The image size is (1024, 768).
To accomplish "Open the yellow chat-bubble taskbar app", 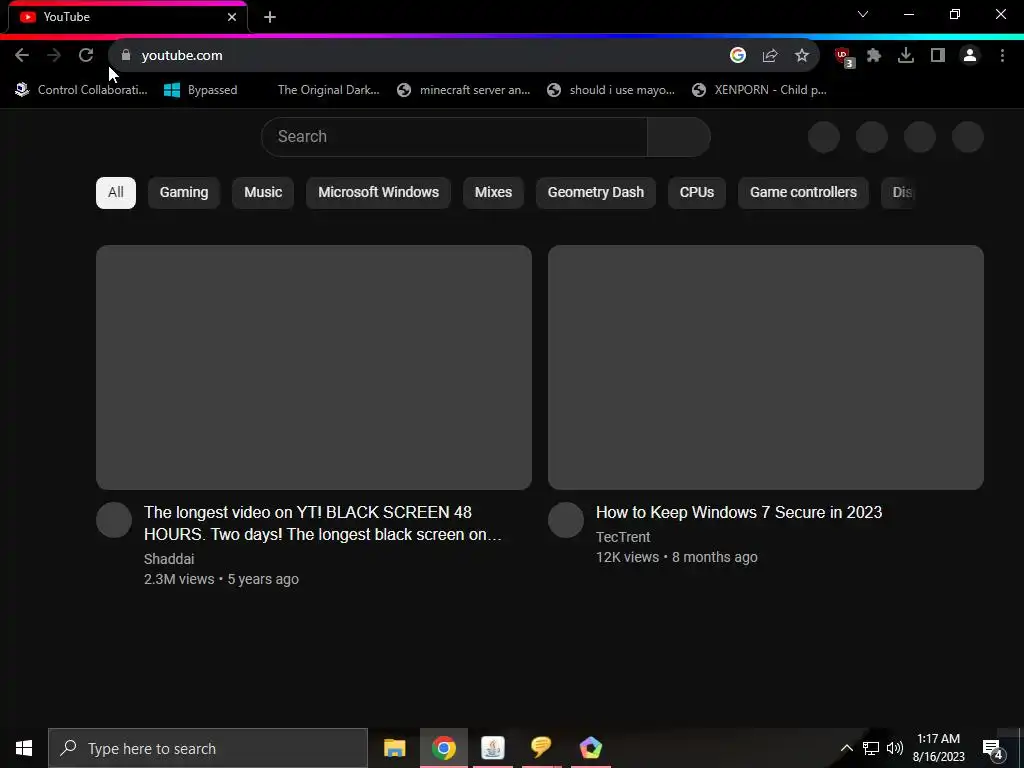I will (x=541, y=748).
